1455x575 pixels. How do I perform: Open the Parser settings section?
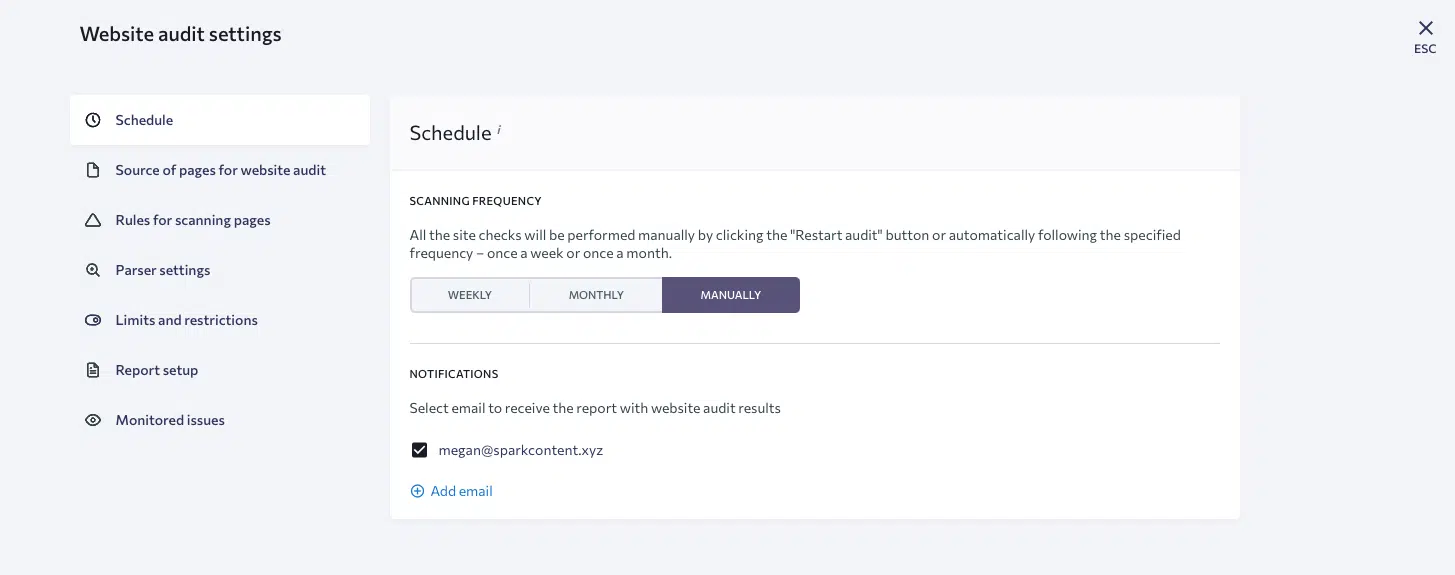163,270
